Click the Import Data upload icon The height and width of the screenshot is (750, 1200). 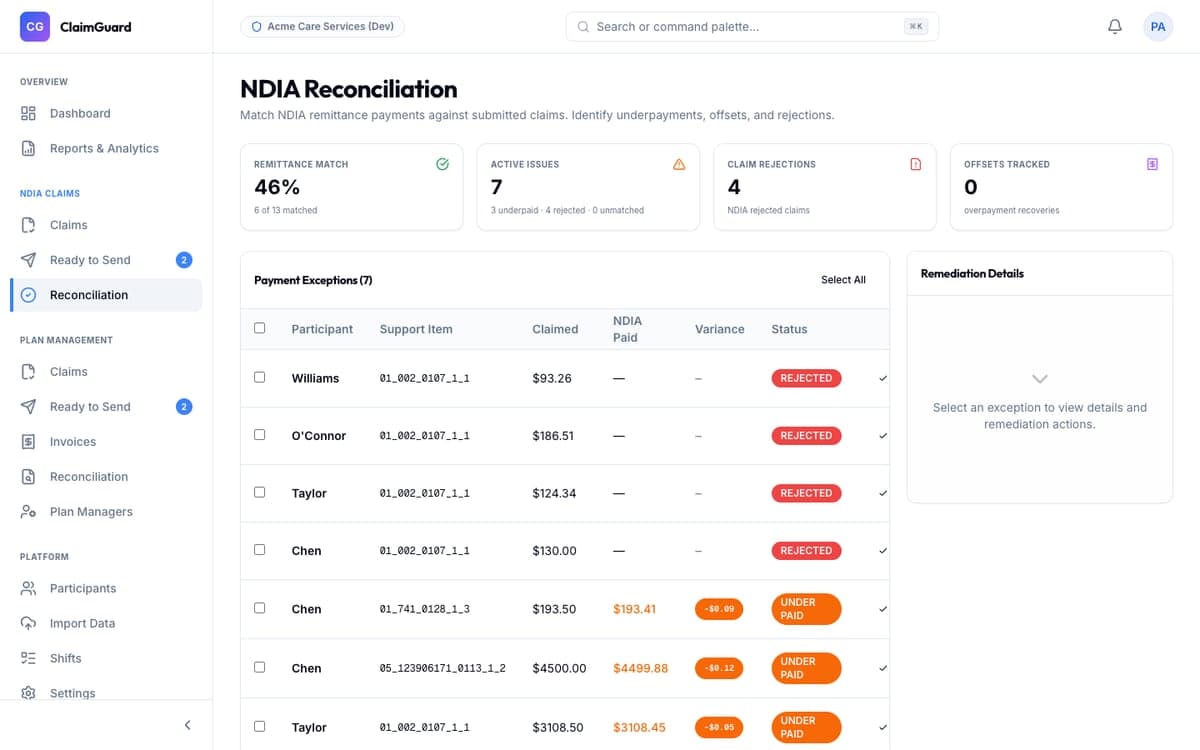pos(29,623)
